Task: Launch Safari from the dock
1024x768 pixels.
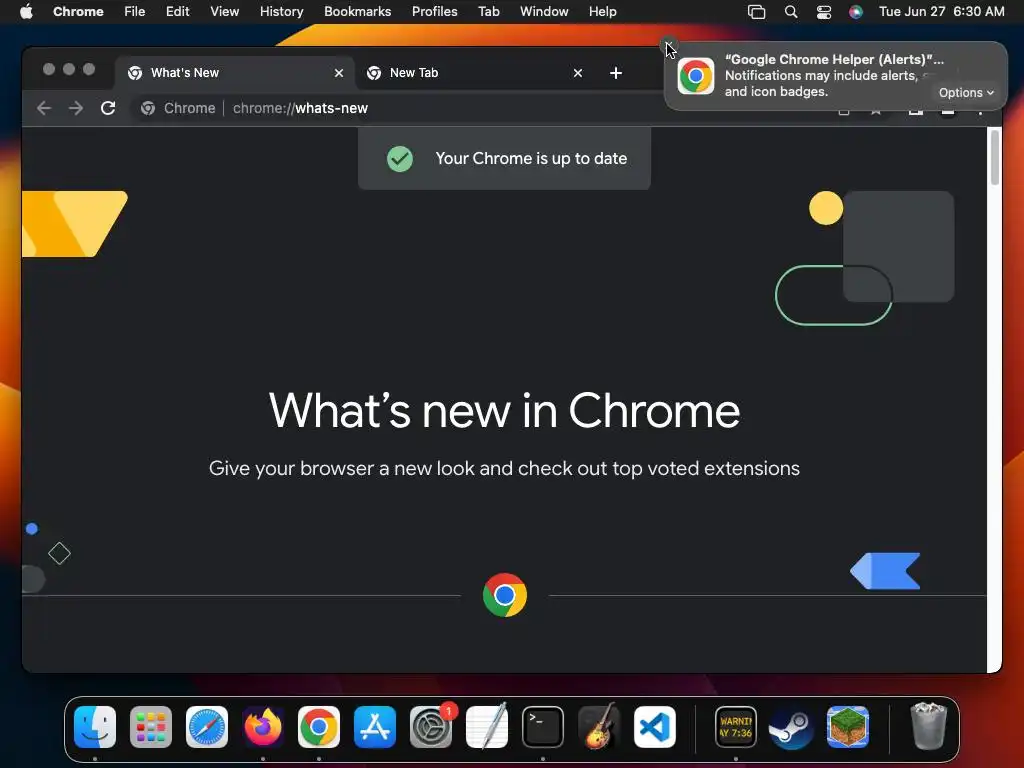Action: pyautogui.click(x=207, y=727)
